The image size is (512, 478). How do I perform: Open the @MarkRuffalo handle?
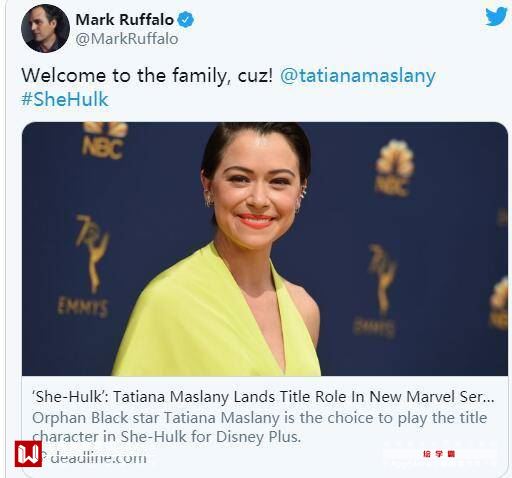(x=127, y=39)
